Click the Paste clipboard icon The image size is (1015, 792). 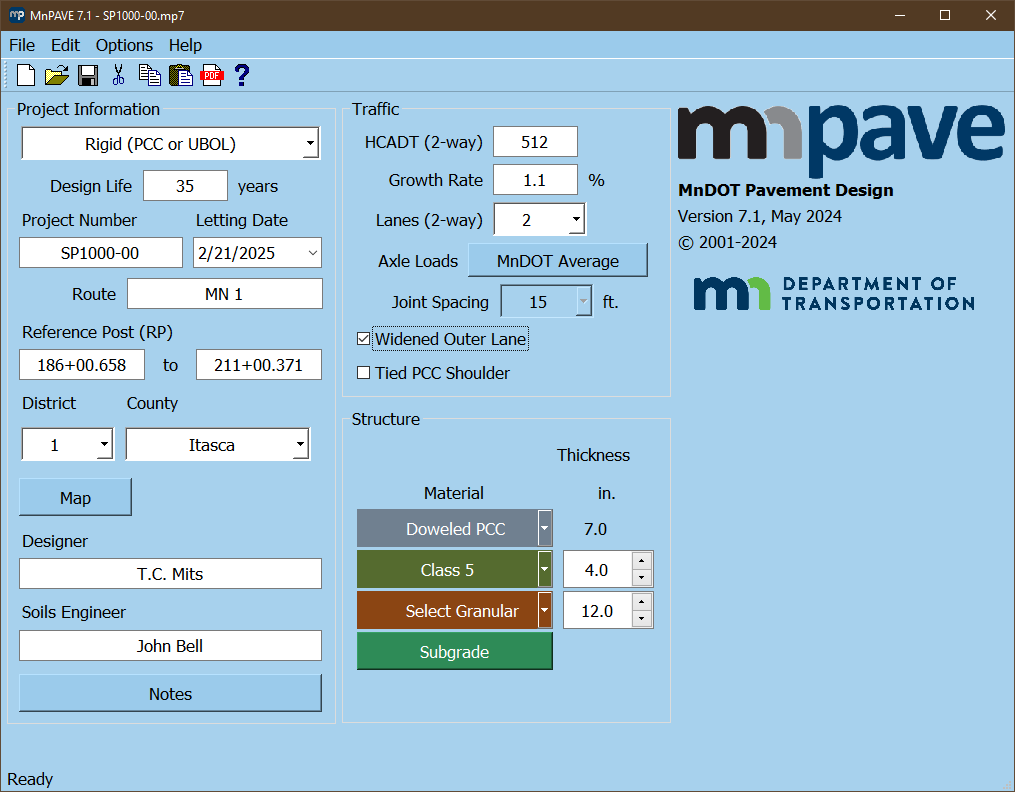click(180, 75)
